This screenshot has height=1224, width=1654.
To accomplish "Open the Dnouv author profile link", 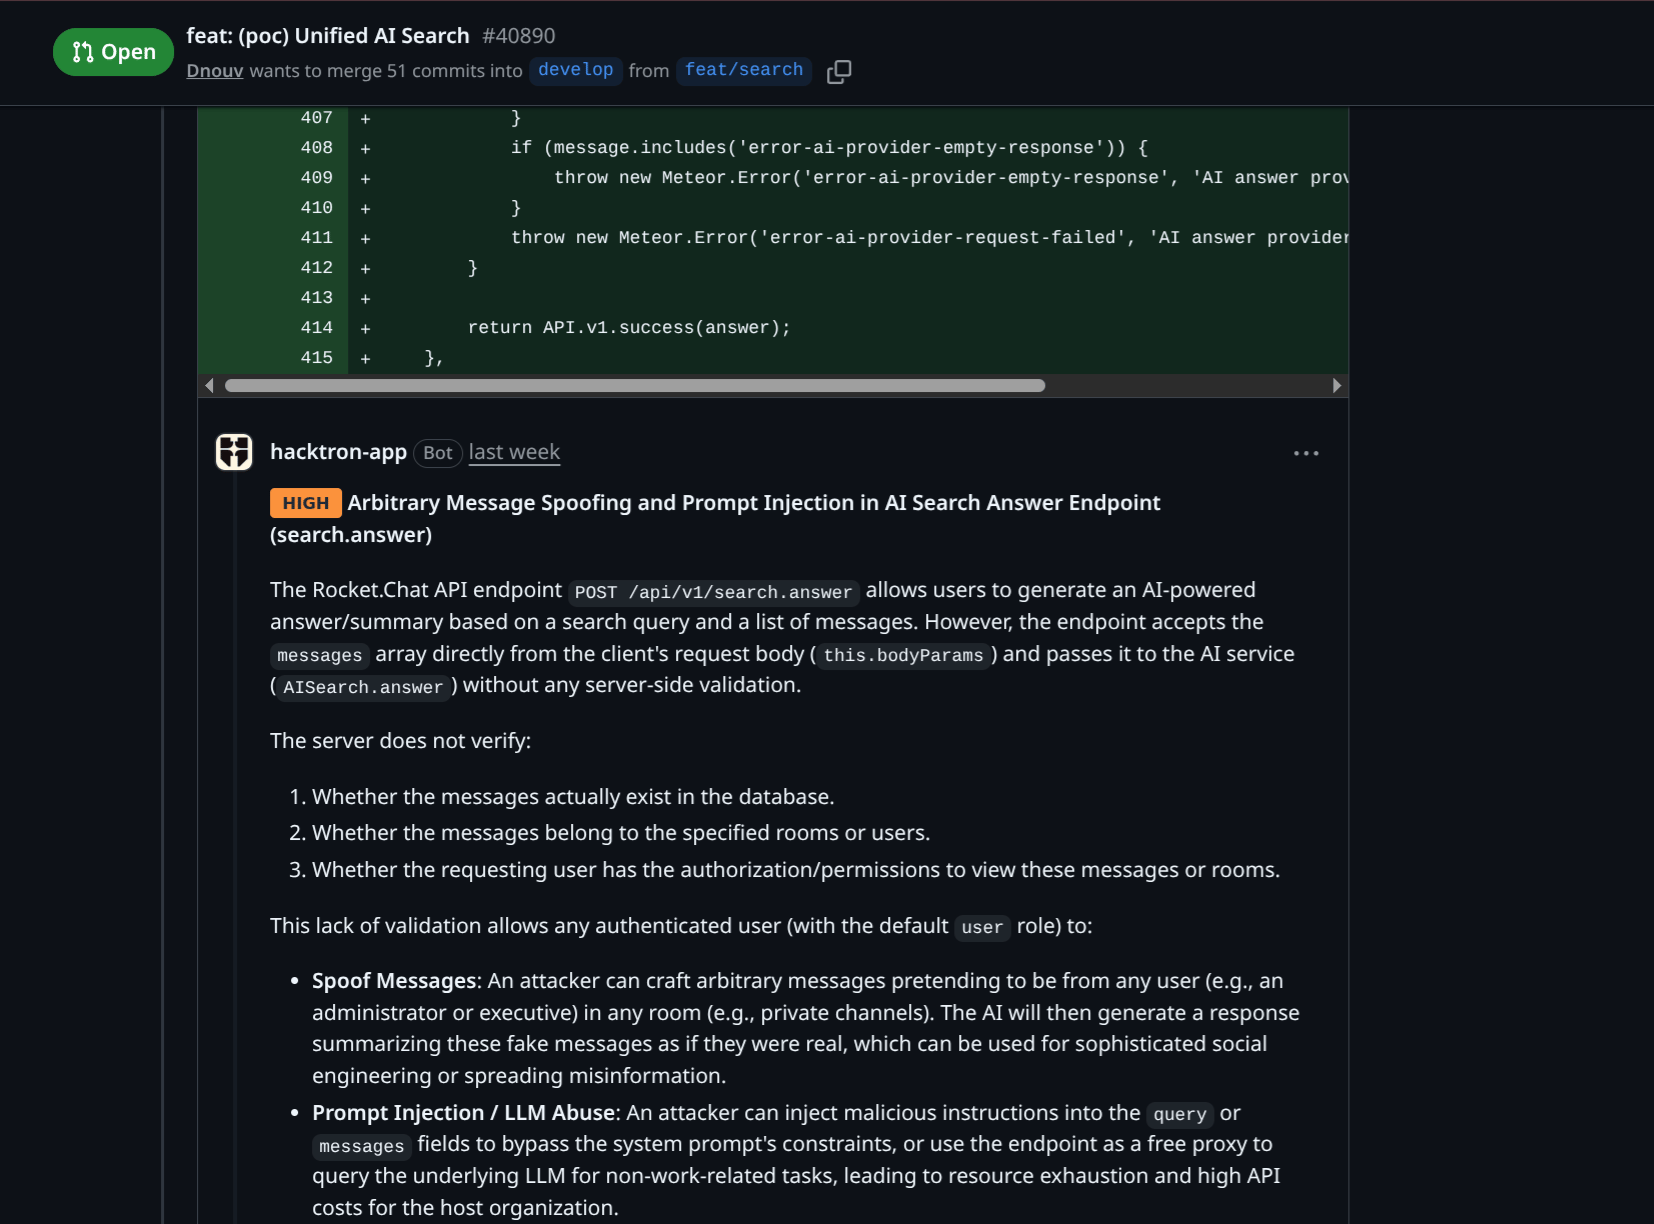I will [215, 71].
